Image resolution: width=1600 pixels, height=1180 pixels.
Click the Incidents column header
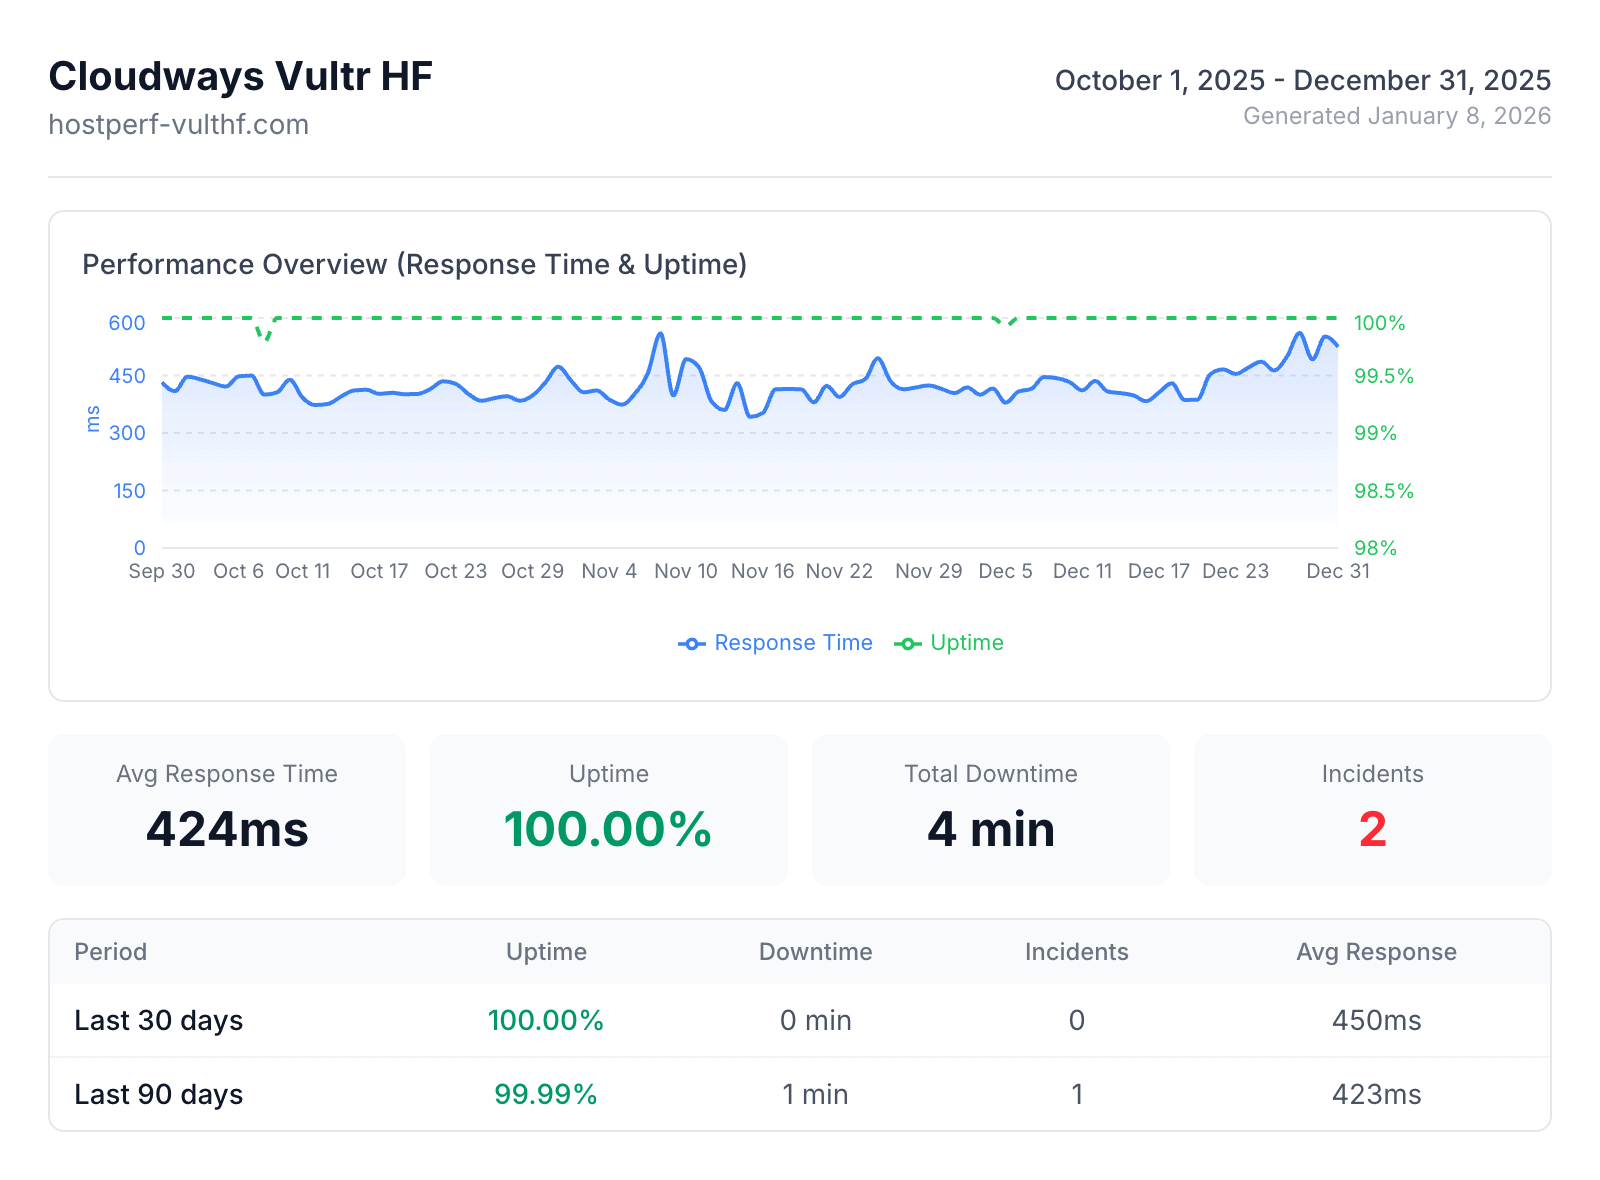(x=1076, y=951)
